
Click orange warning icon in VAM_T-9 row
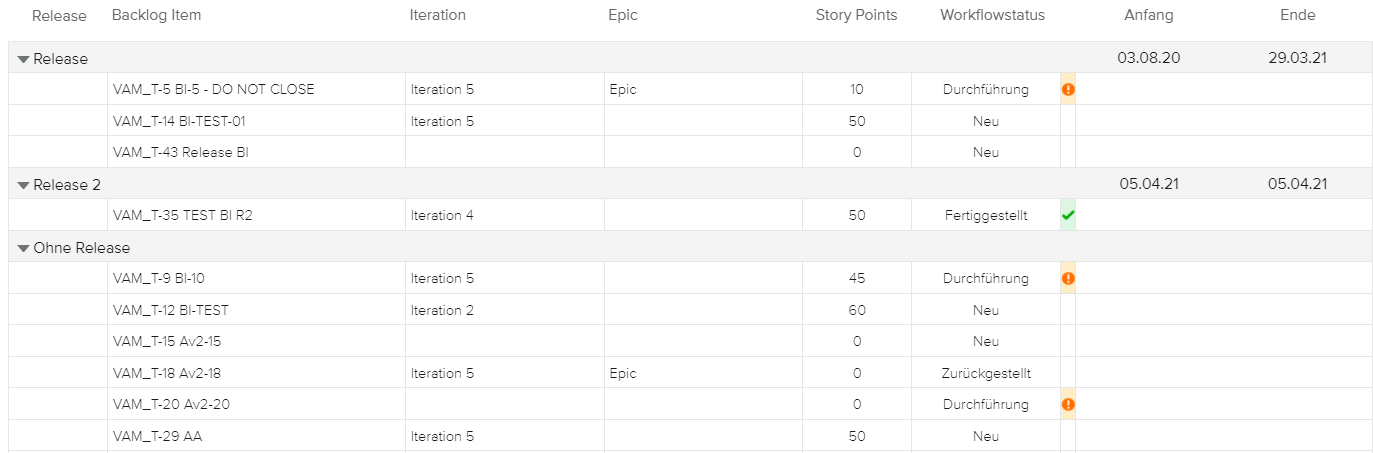tap(1068, 279)
